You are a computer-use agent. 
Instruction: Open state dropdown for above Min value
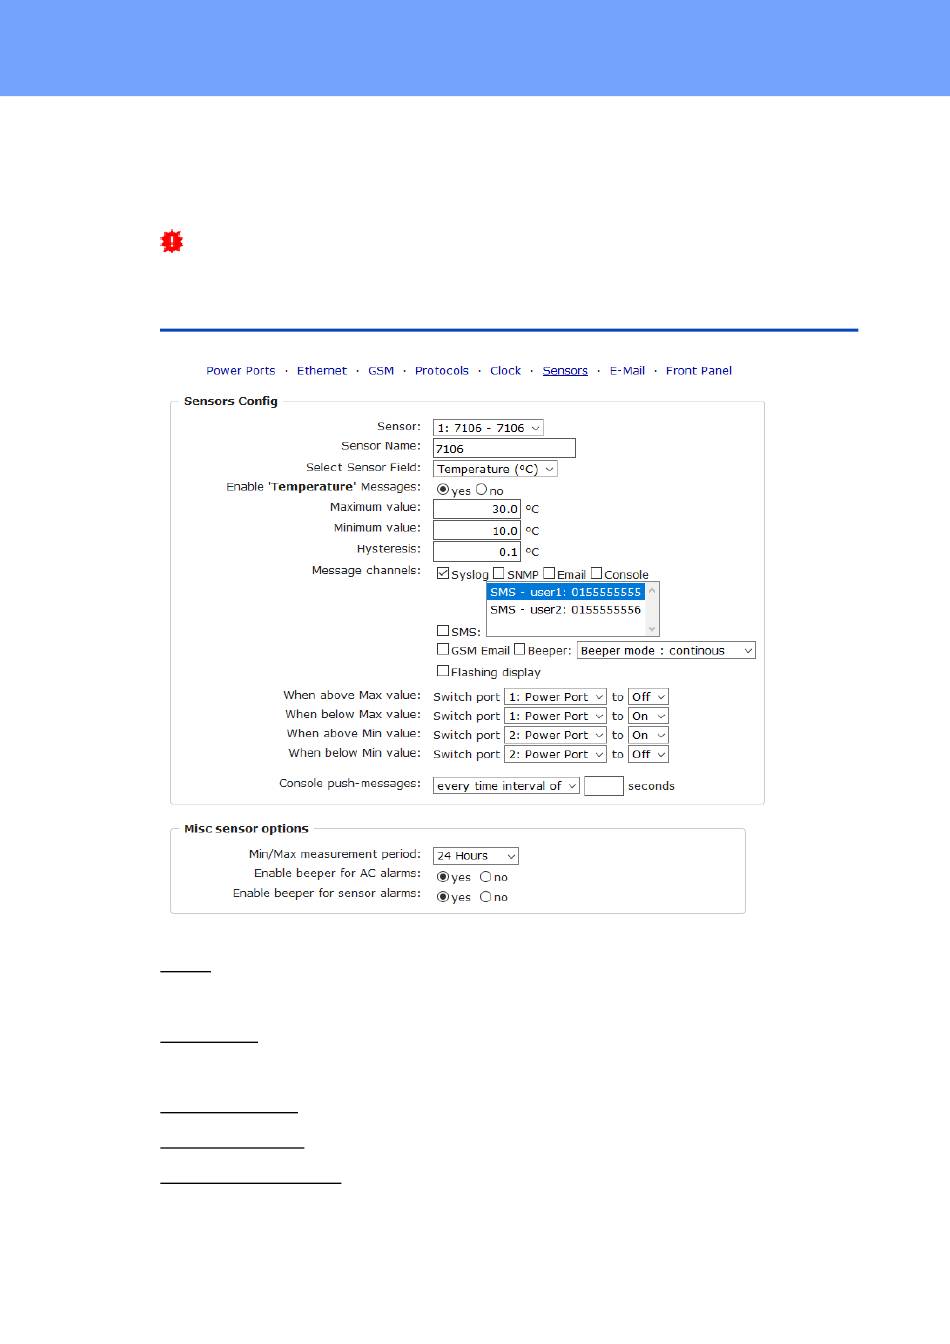(x=648, y=735)
